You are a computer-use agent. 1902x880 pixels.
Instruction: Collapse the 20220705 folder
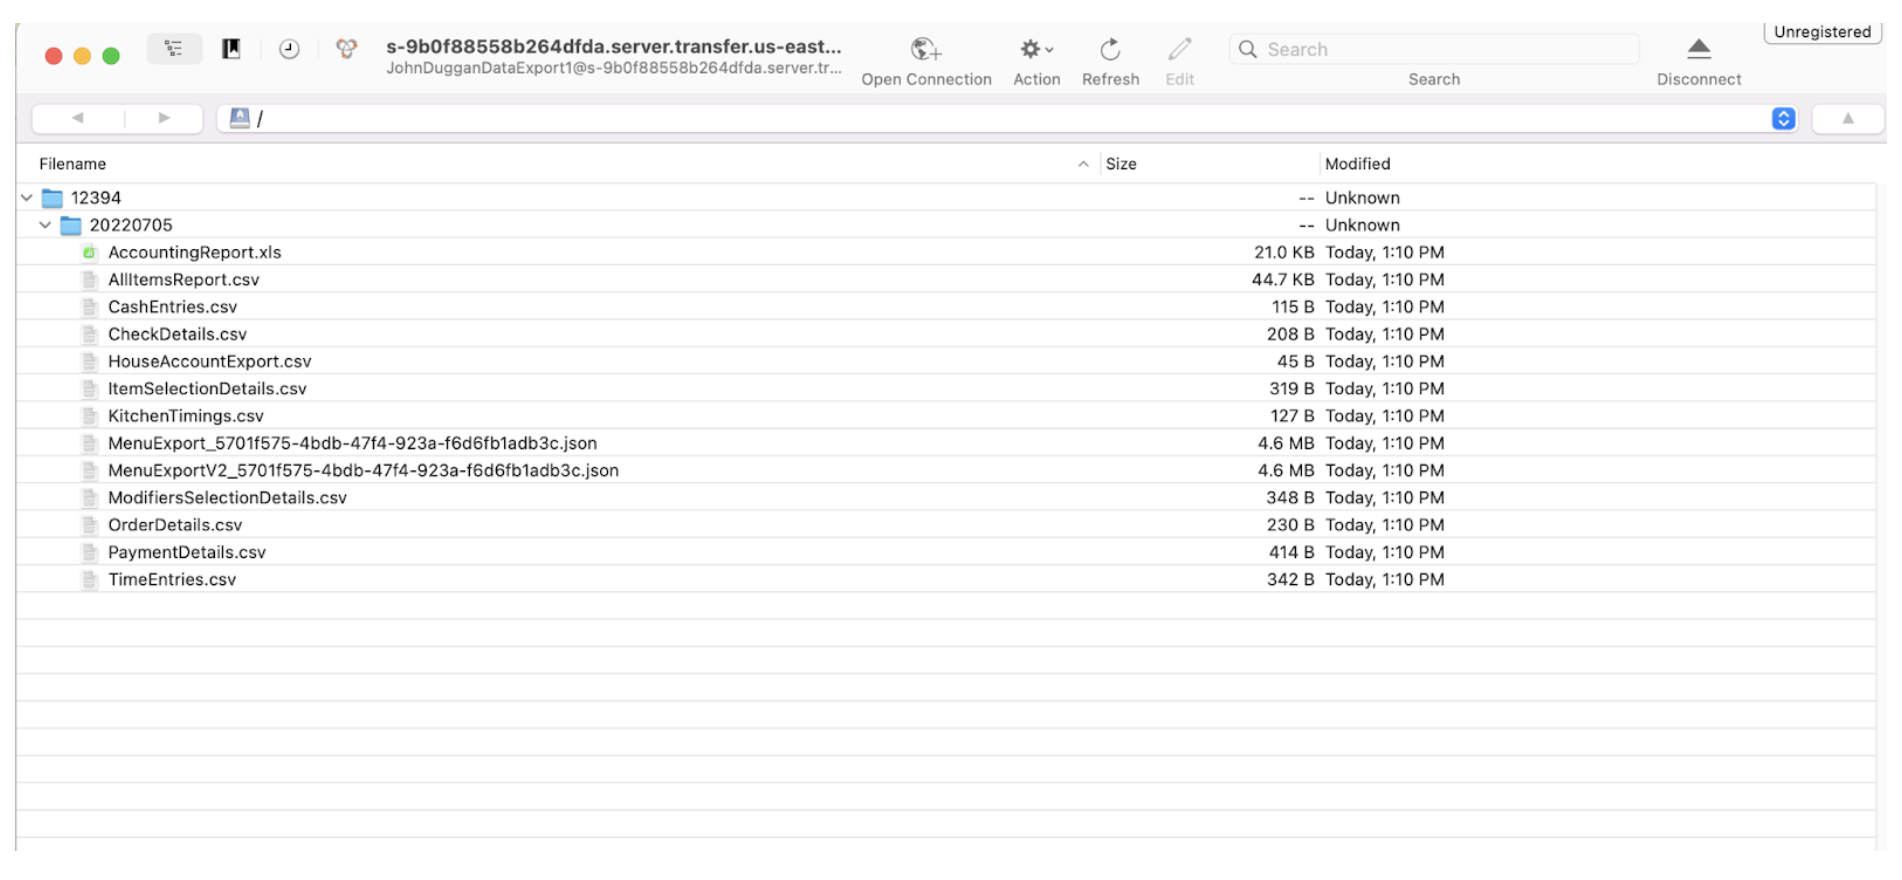(45, 225)
